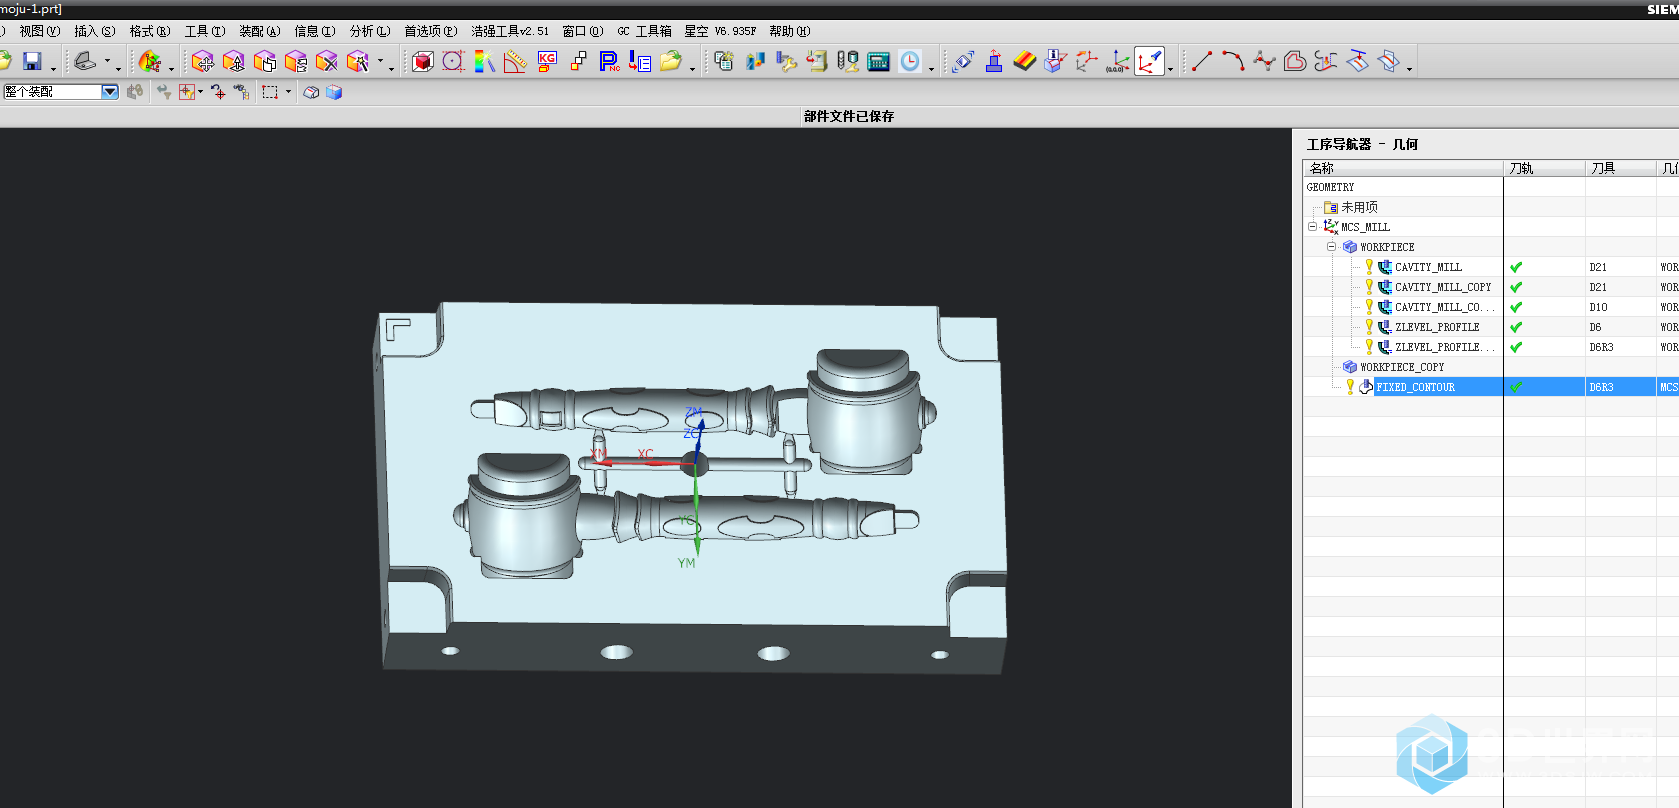
Task: Open dropdown arrow beside rectangle selection icon
Action: [288, 92]
